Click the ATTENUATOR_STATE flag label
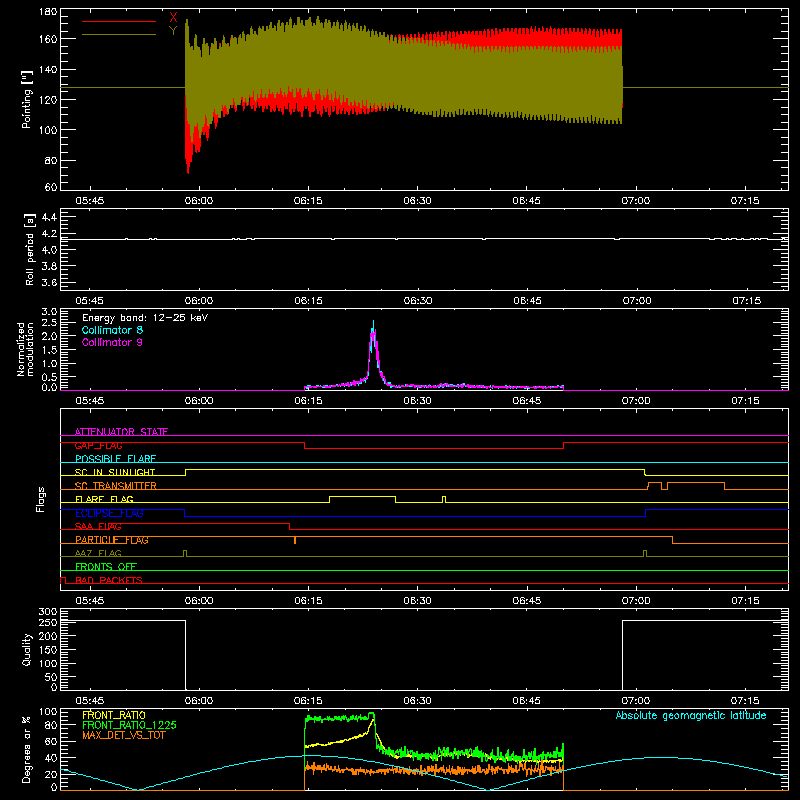 (x=121, y=432)
